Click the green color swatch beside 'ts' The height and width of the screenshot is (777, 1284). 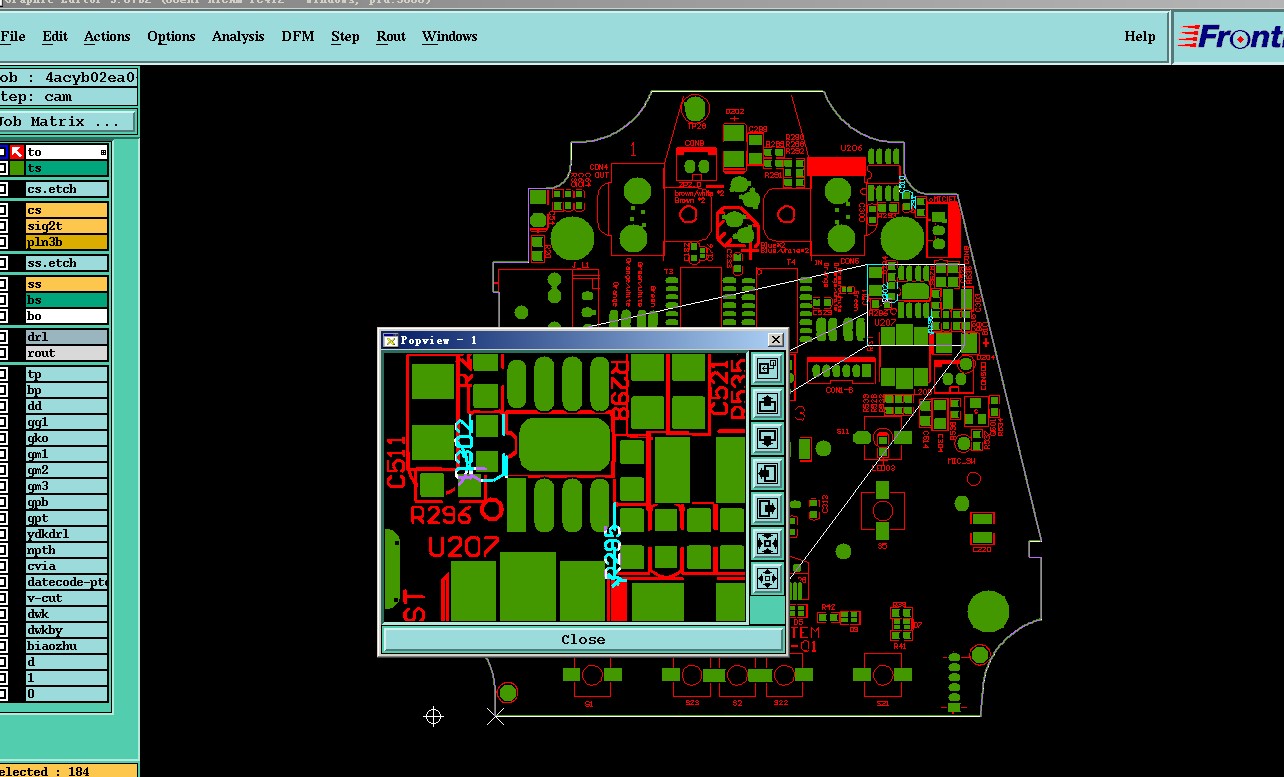[16, 168]
